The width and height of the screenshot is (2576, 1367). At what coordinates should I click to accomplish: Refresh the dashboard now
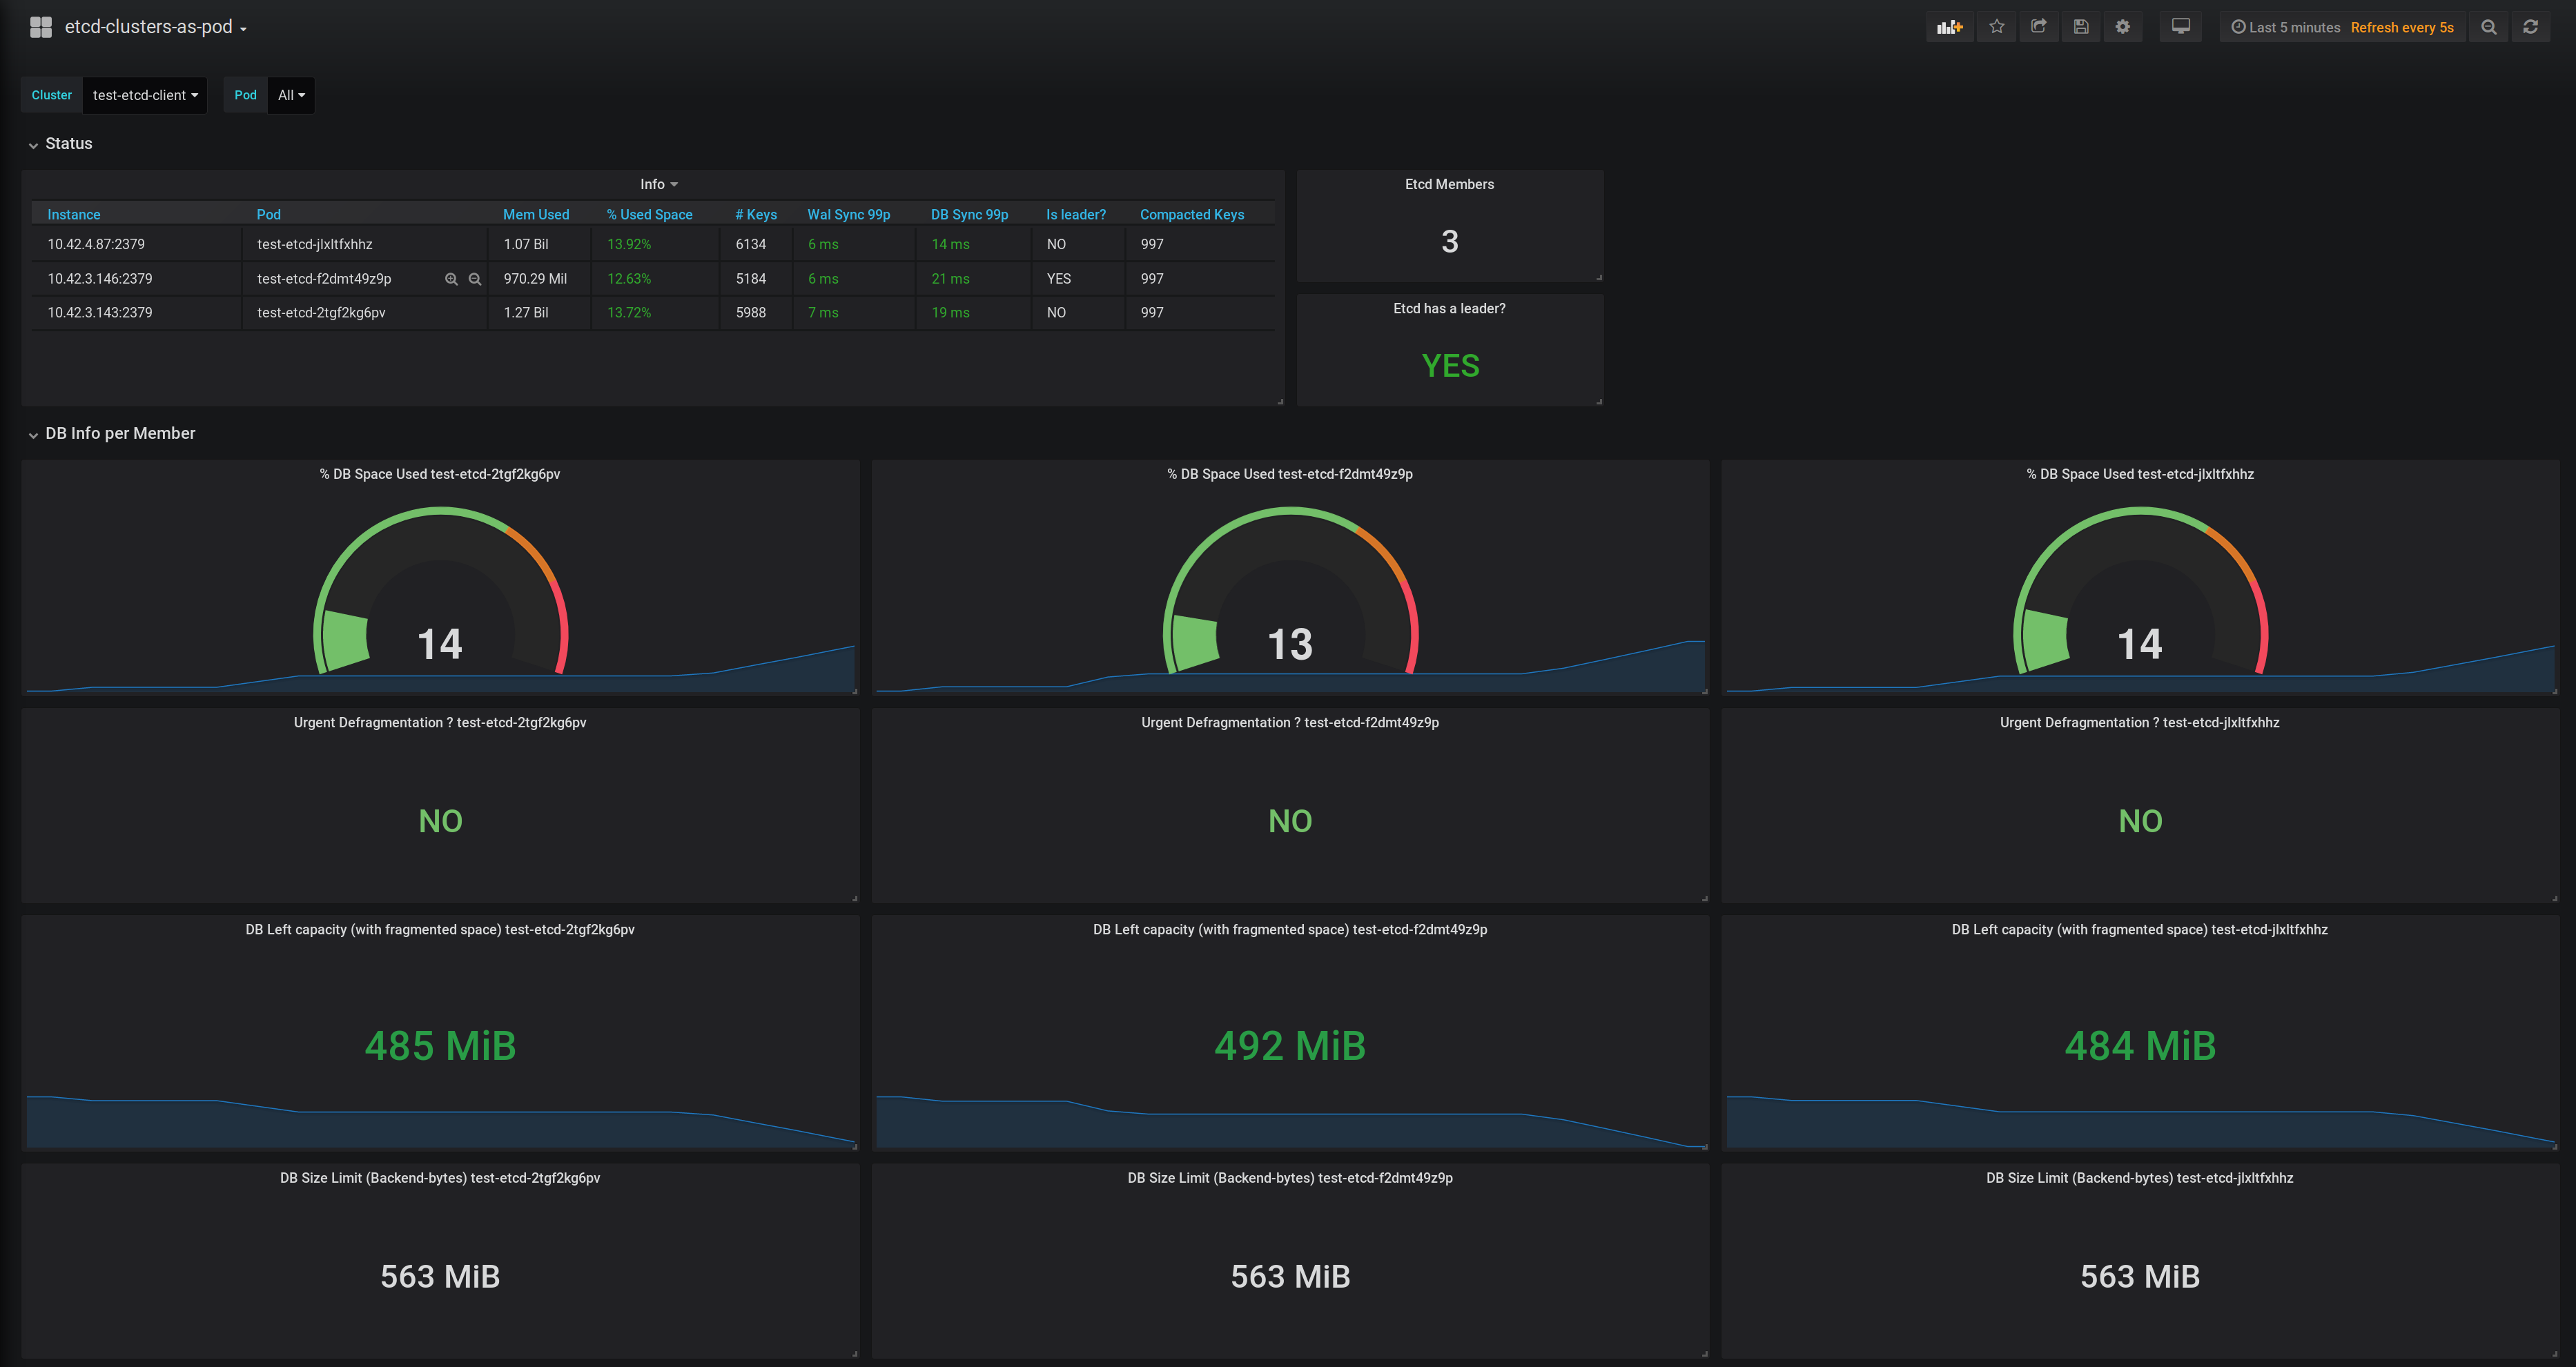(x=2530, y=27)
